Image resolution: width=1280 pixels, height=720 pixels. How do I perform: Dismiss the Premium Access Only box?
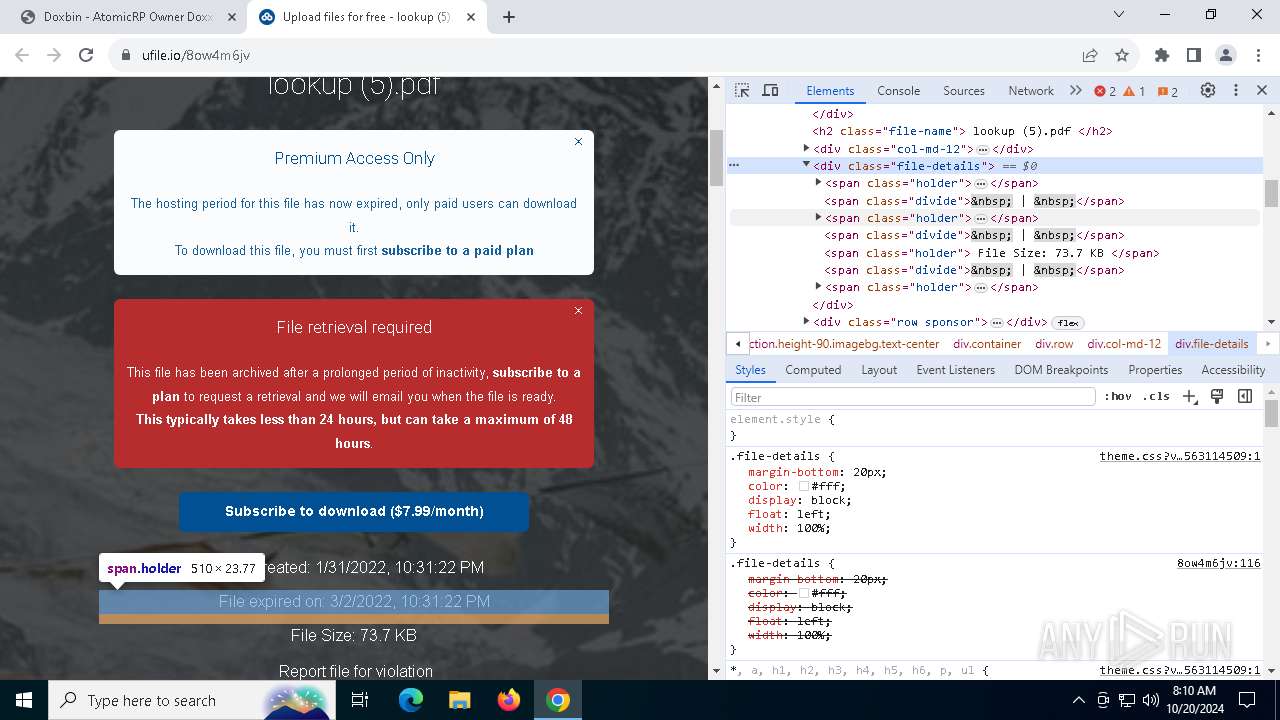coord(578,142)
